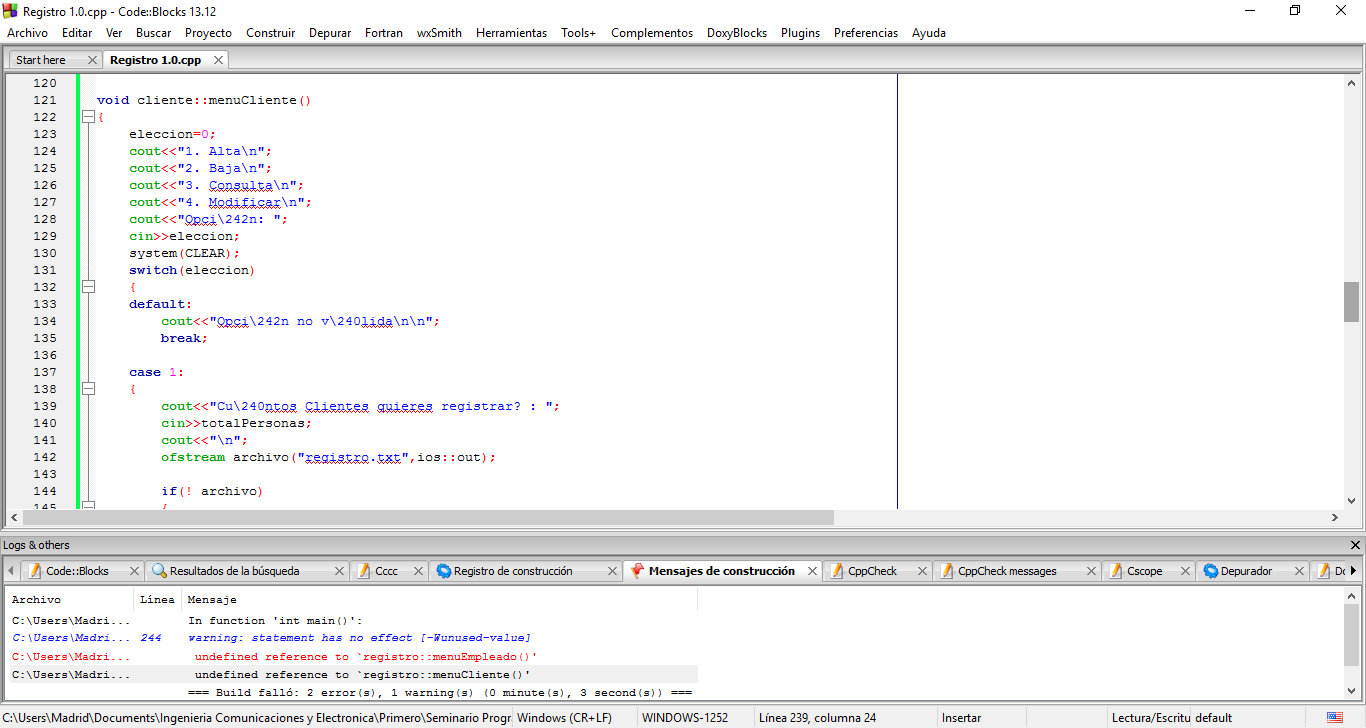Viewport: 1366px width, 728px height.
Task: Click the editor scrollbar up arrow
Action: 1351,82
